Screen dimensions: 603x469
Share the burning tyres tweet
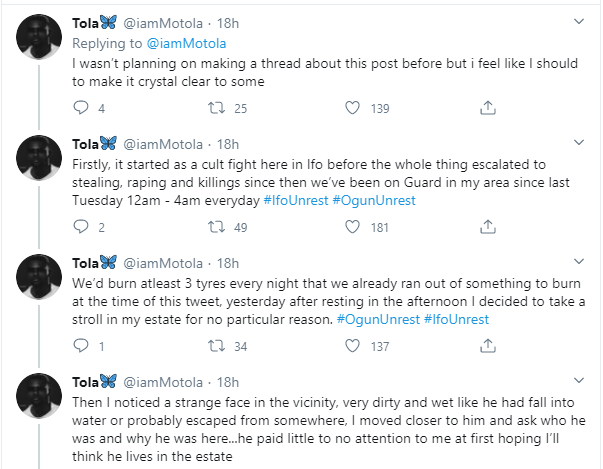(x=487, y=347)
